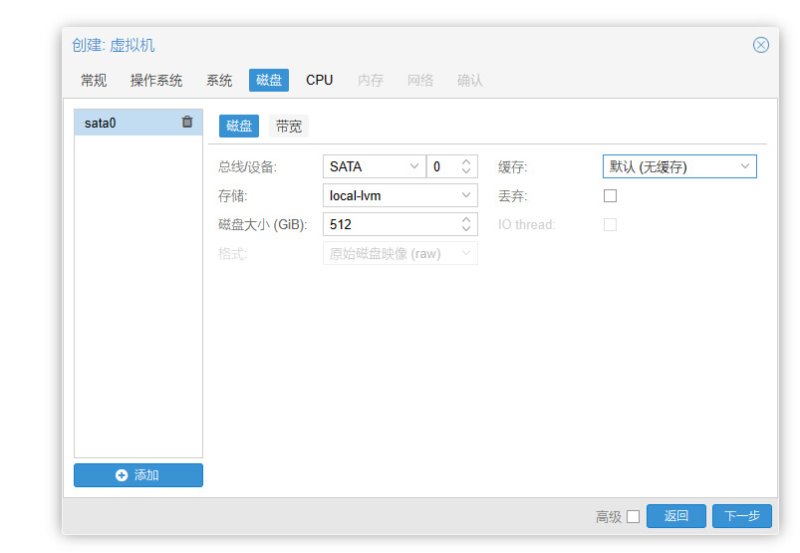Open the 系统 tab

(x=219, y=80)
